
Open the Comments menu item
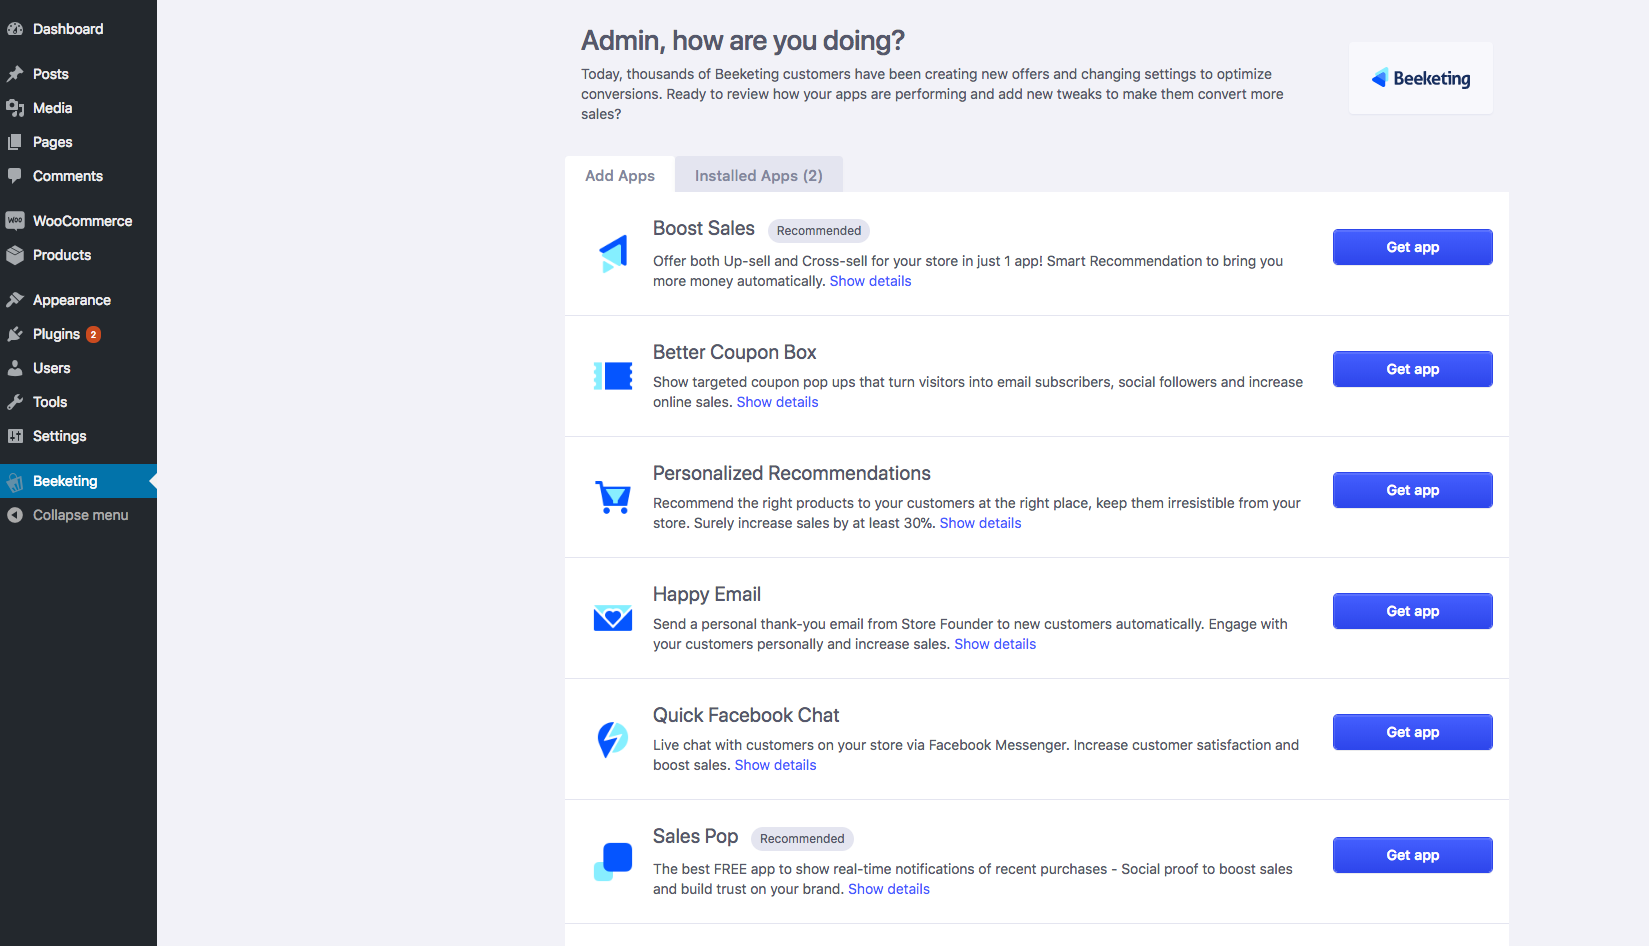(x=78, y=176)
